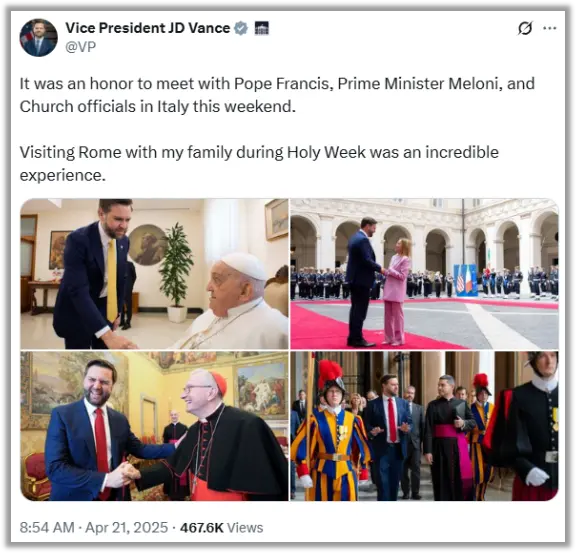
Task: Click the government affiliation building badge
Action: (x=262, y=28)
